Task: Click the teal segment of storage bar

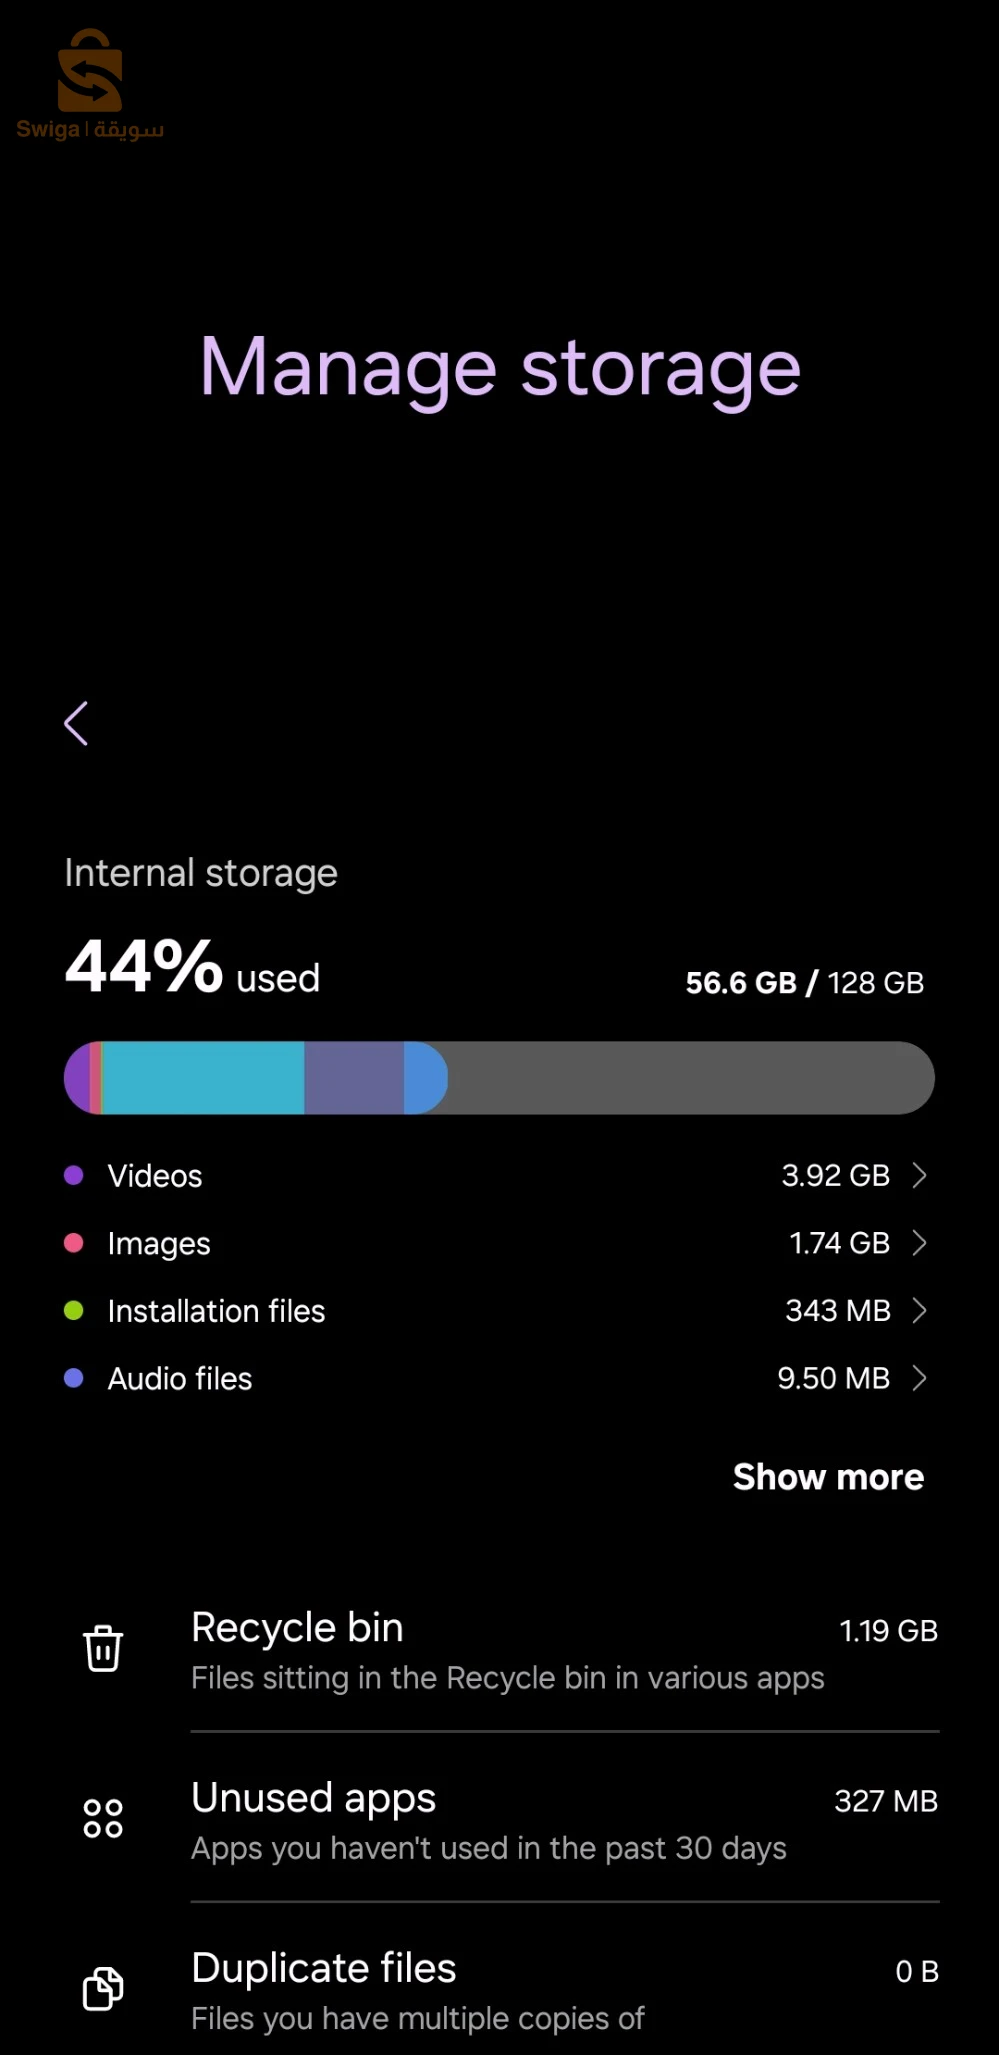Action: [203, 1078]
